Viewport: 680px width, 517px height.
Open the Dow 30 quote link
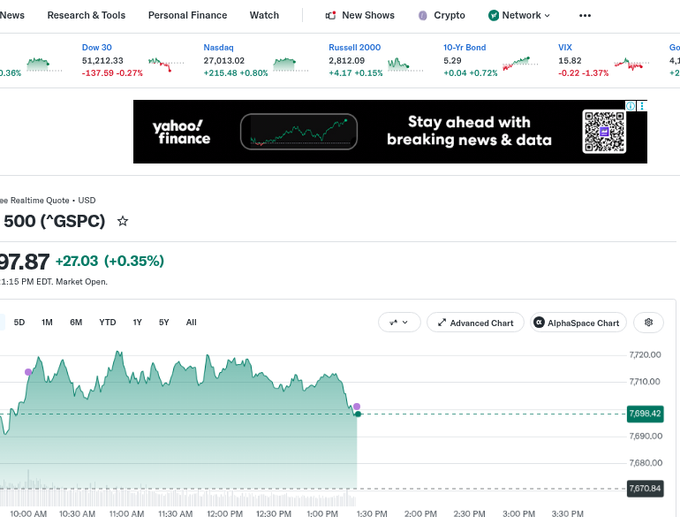(x=97, y=47)
